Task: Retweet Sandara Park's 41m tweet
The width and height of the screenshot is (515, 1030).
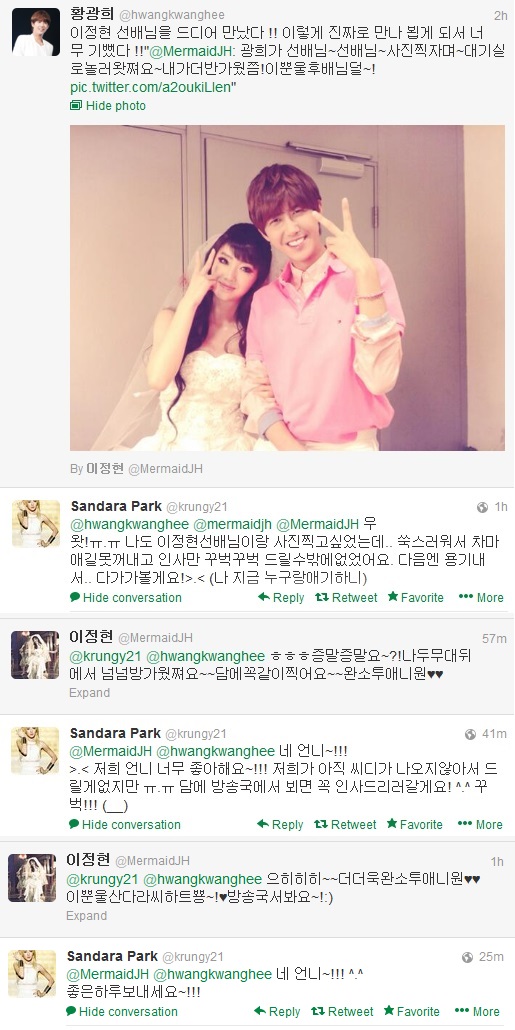Action: click(x=346, y=824)
